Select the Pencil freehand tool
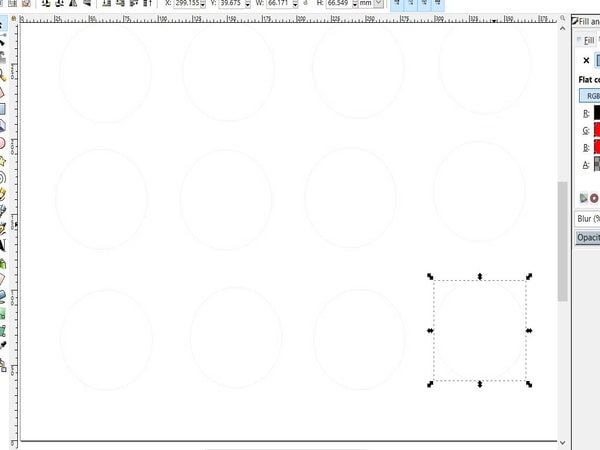The height and width of the screenshot is (450, 600). click(x=2, y=194)
